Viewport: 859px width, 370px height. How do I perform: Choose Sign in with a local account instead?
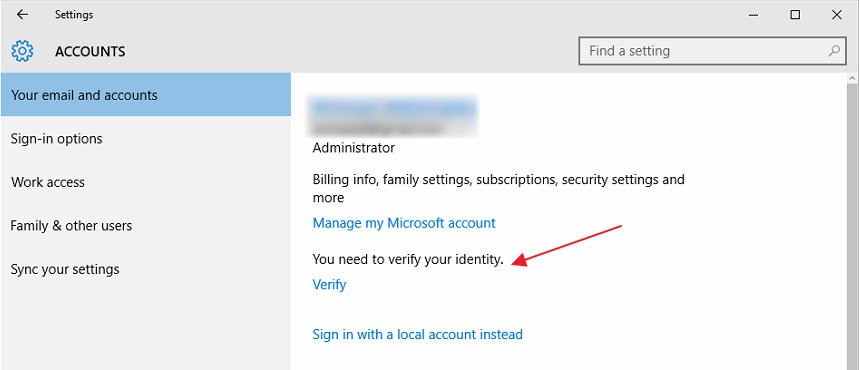[x=417, y=334]
